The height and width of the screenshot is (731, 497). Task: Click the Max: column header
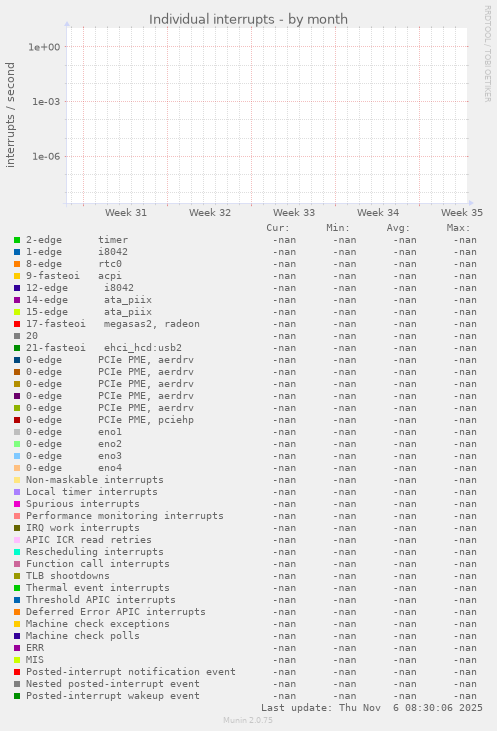pos(458,228)
